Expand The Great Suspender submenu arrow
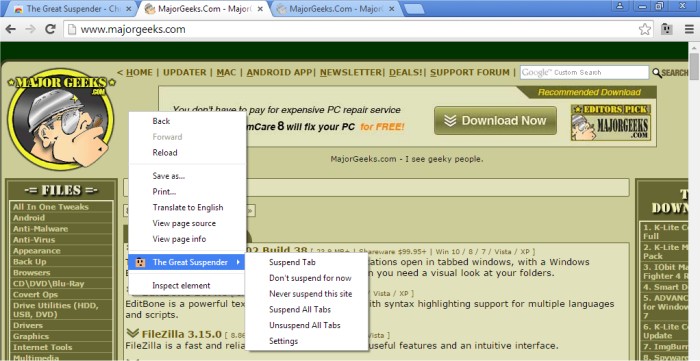The image size is (700, 361). point(238,262)
